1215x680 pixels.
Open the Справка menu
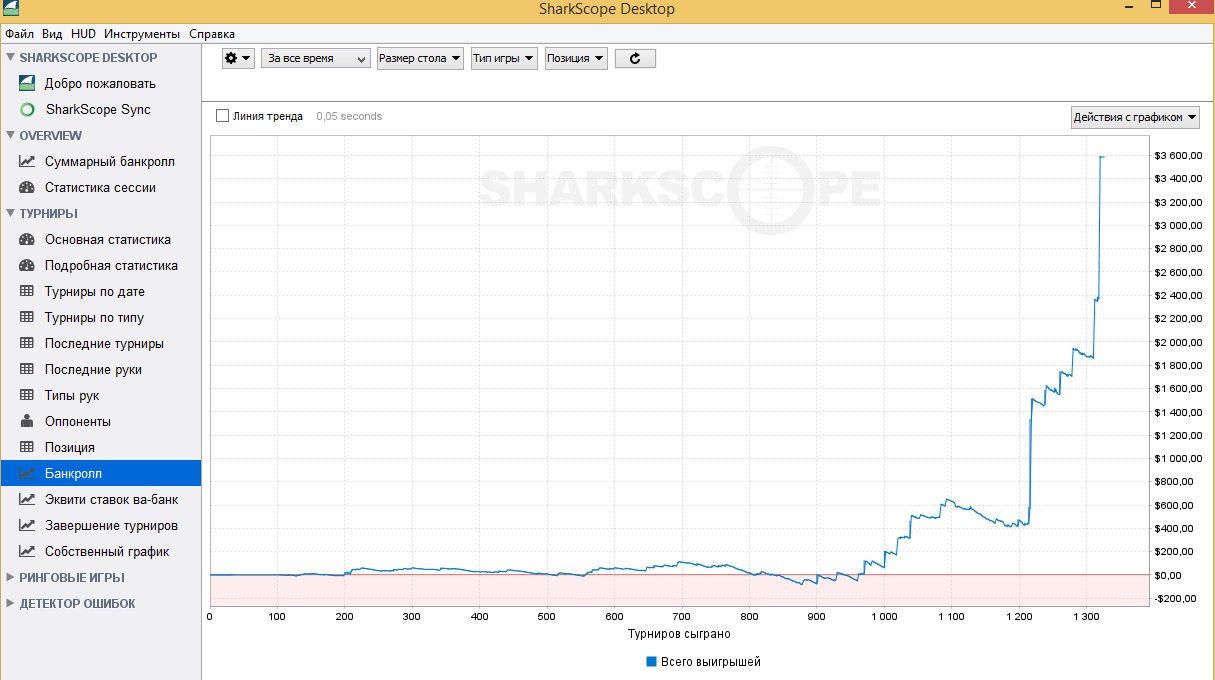[212, 33]
